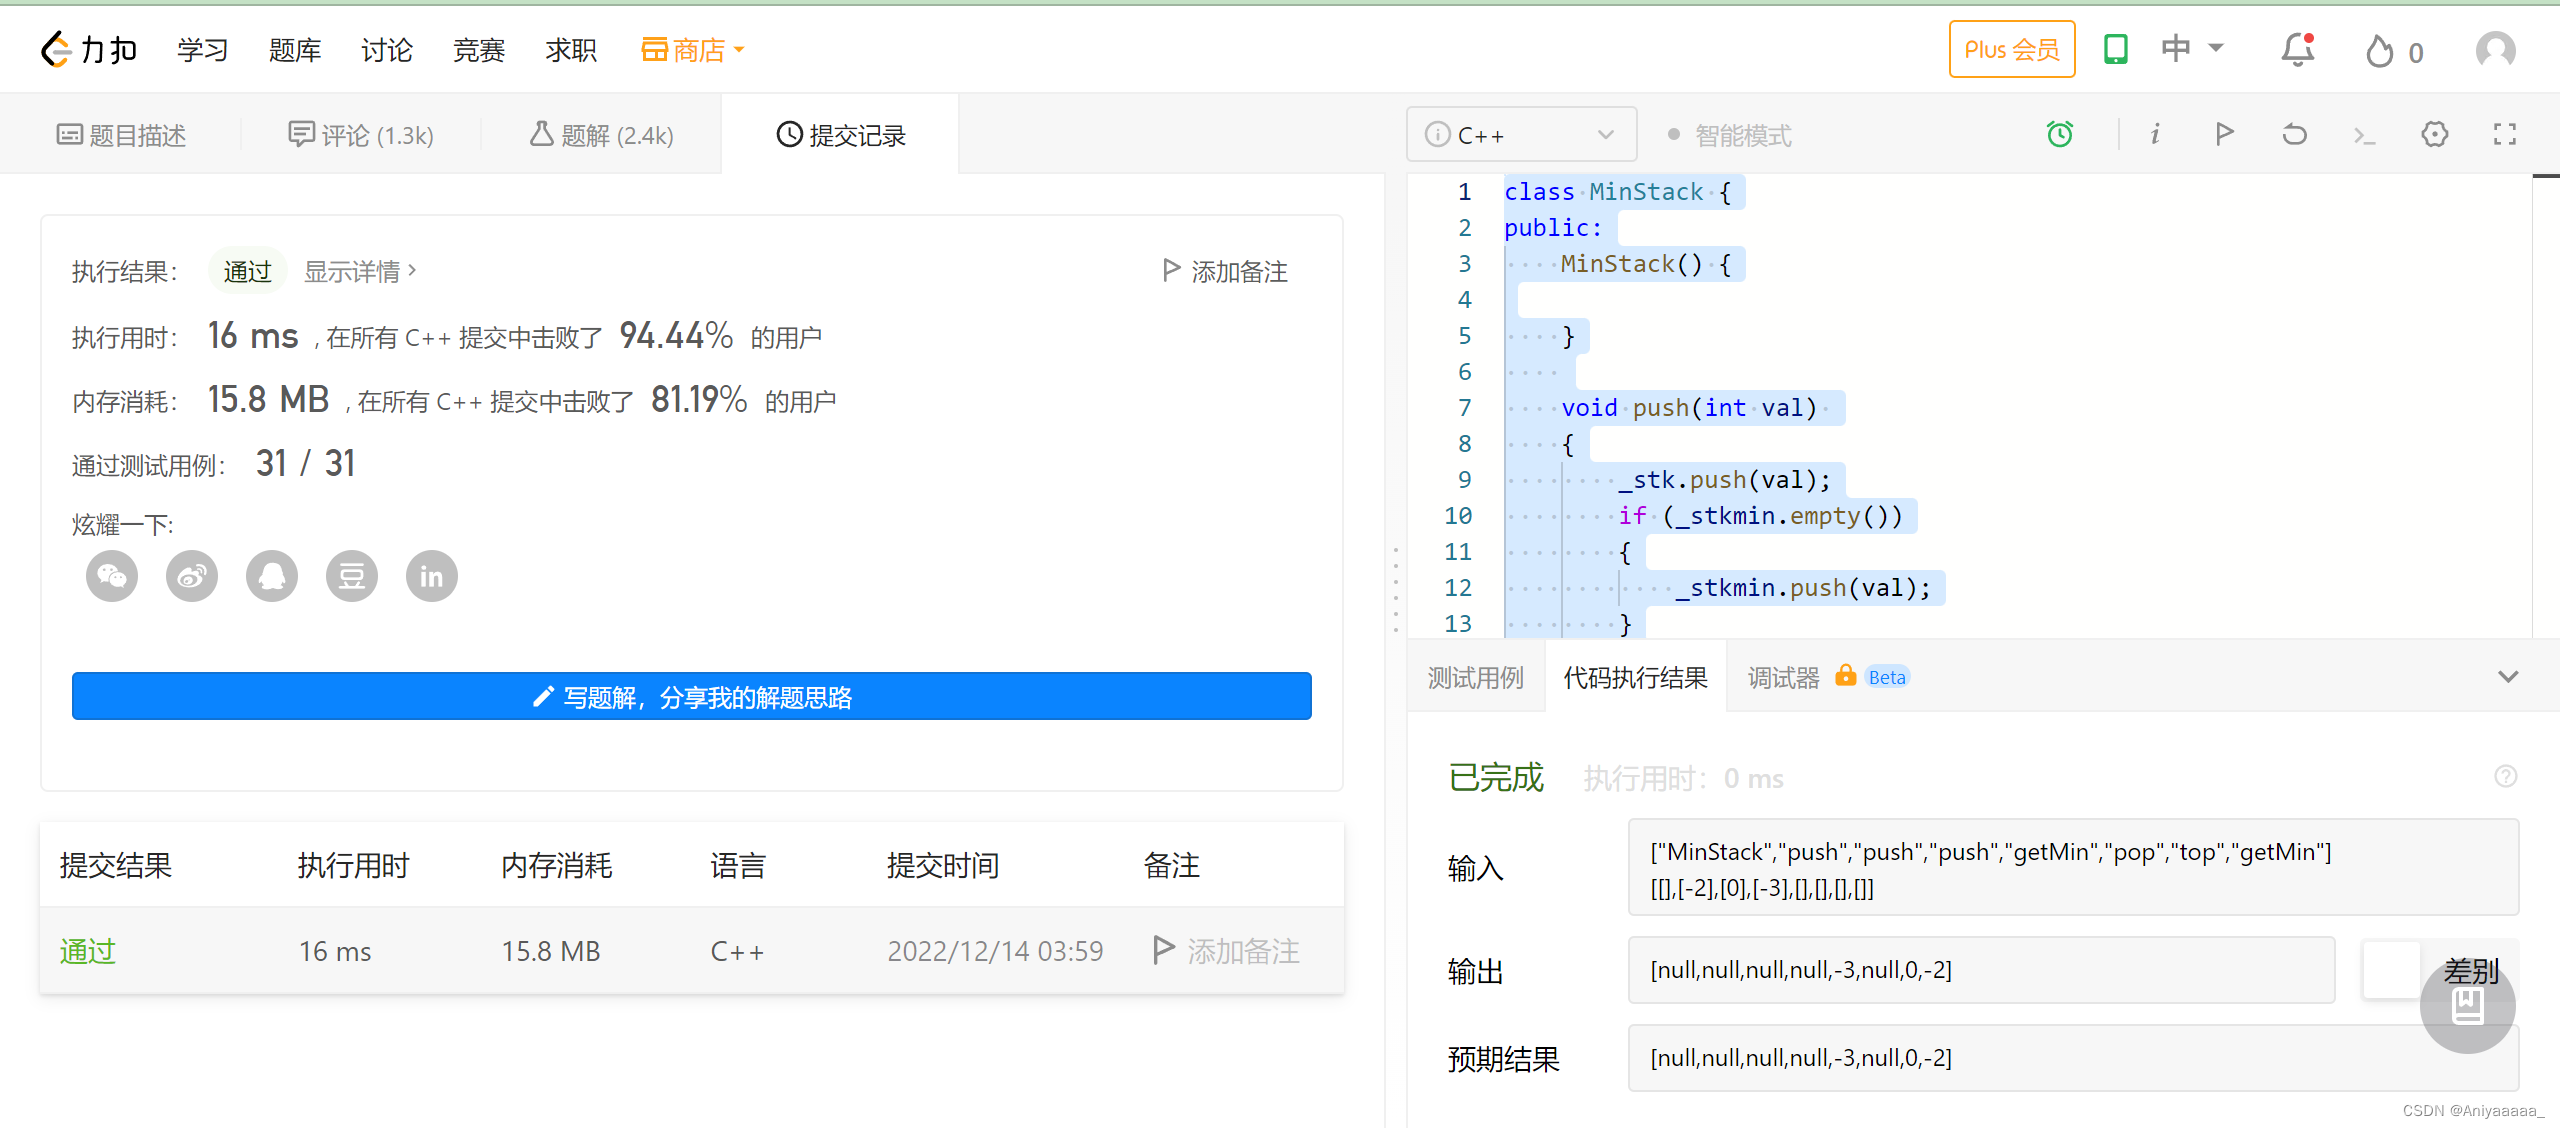Share result to Weibo
This screenshot has width=2560, height=1128.
pyautogui.click(x=192, y=576)
